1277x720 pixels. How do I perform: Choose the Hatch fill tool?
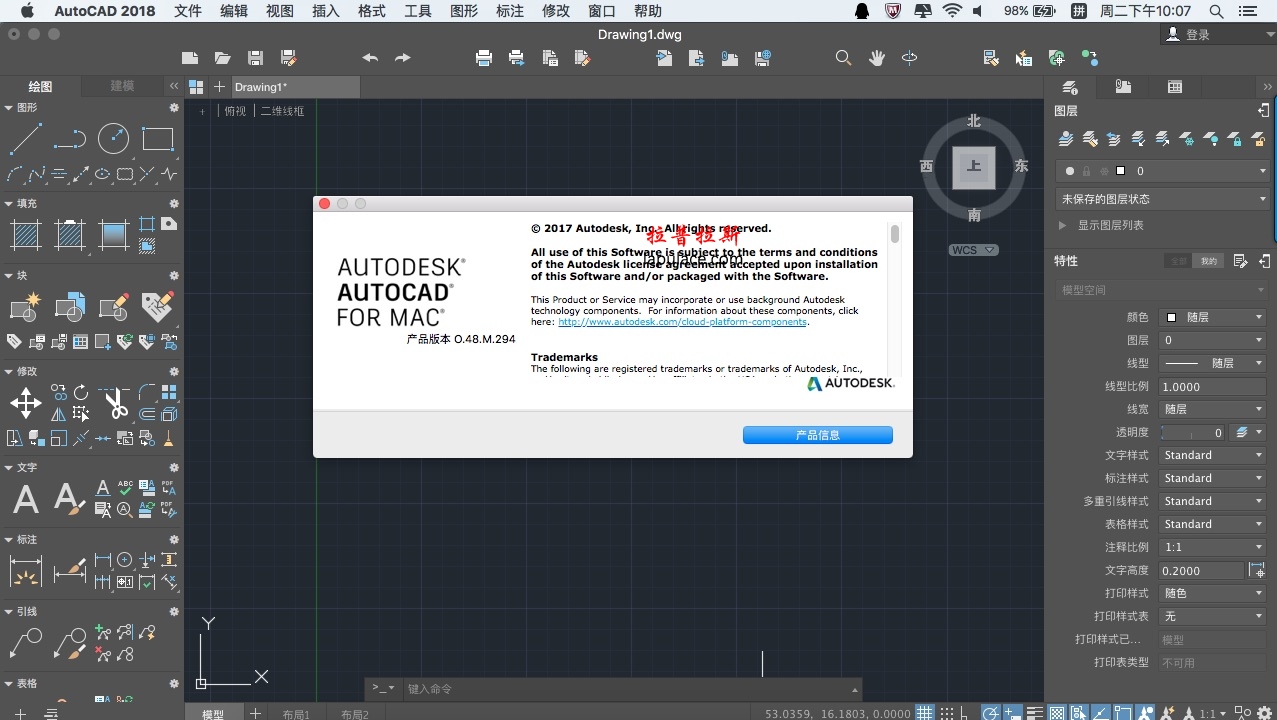point(25,236)
